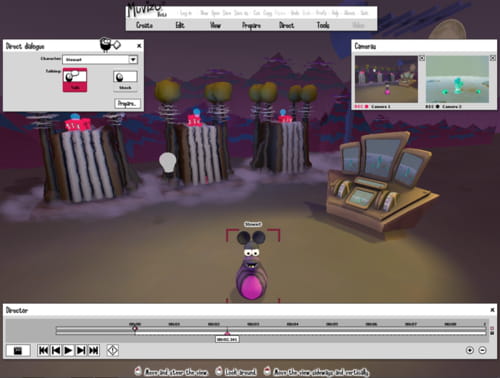The width and height of the screenshot is (500, 378).
Task: Open the Create menu
Action: click(x=144, y=25)
